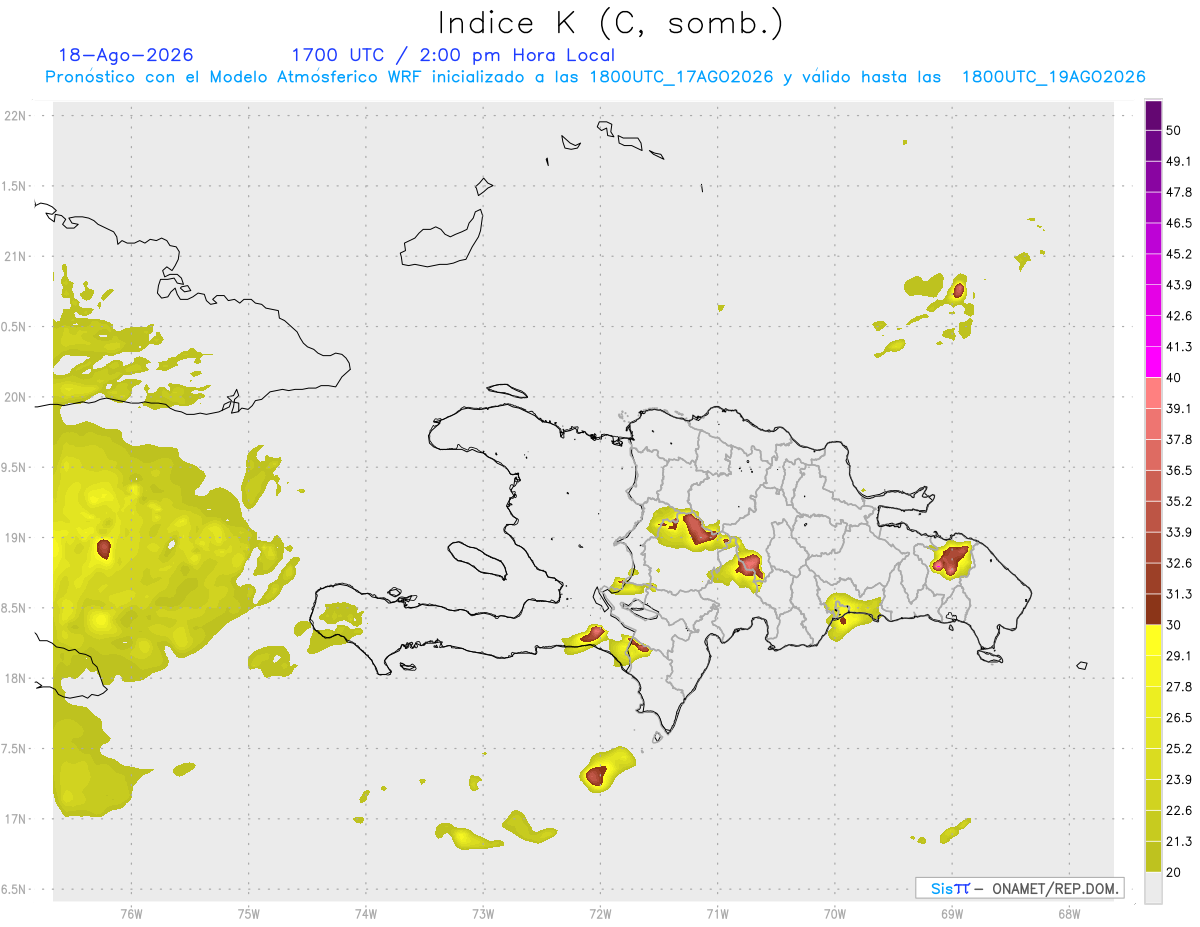Screen dimensions: 1200x927
Task: Click the 'SisTT - ONAMET/REP.DOM.' credit label
Action: coord(1020,888)
